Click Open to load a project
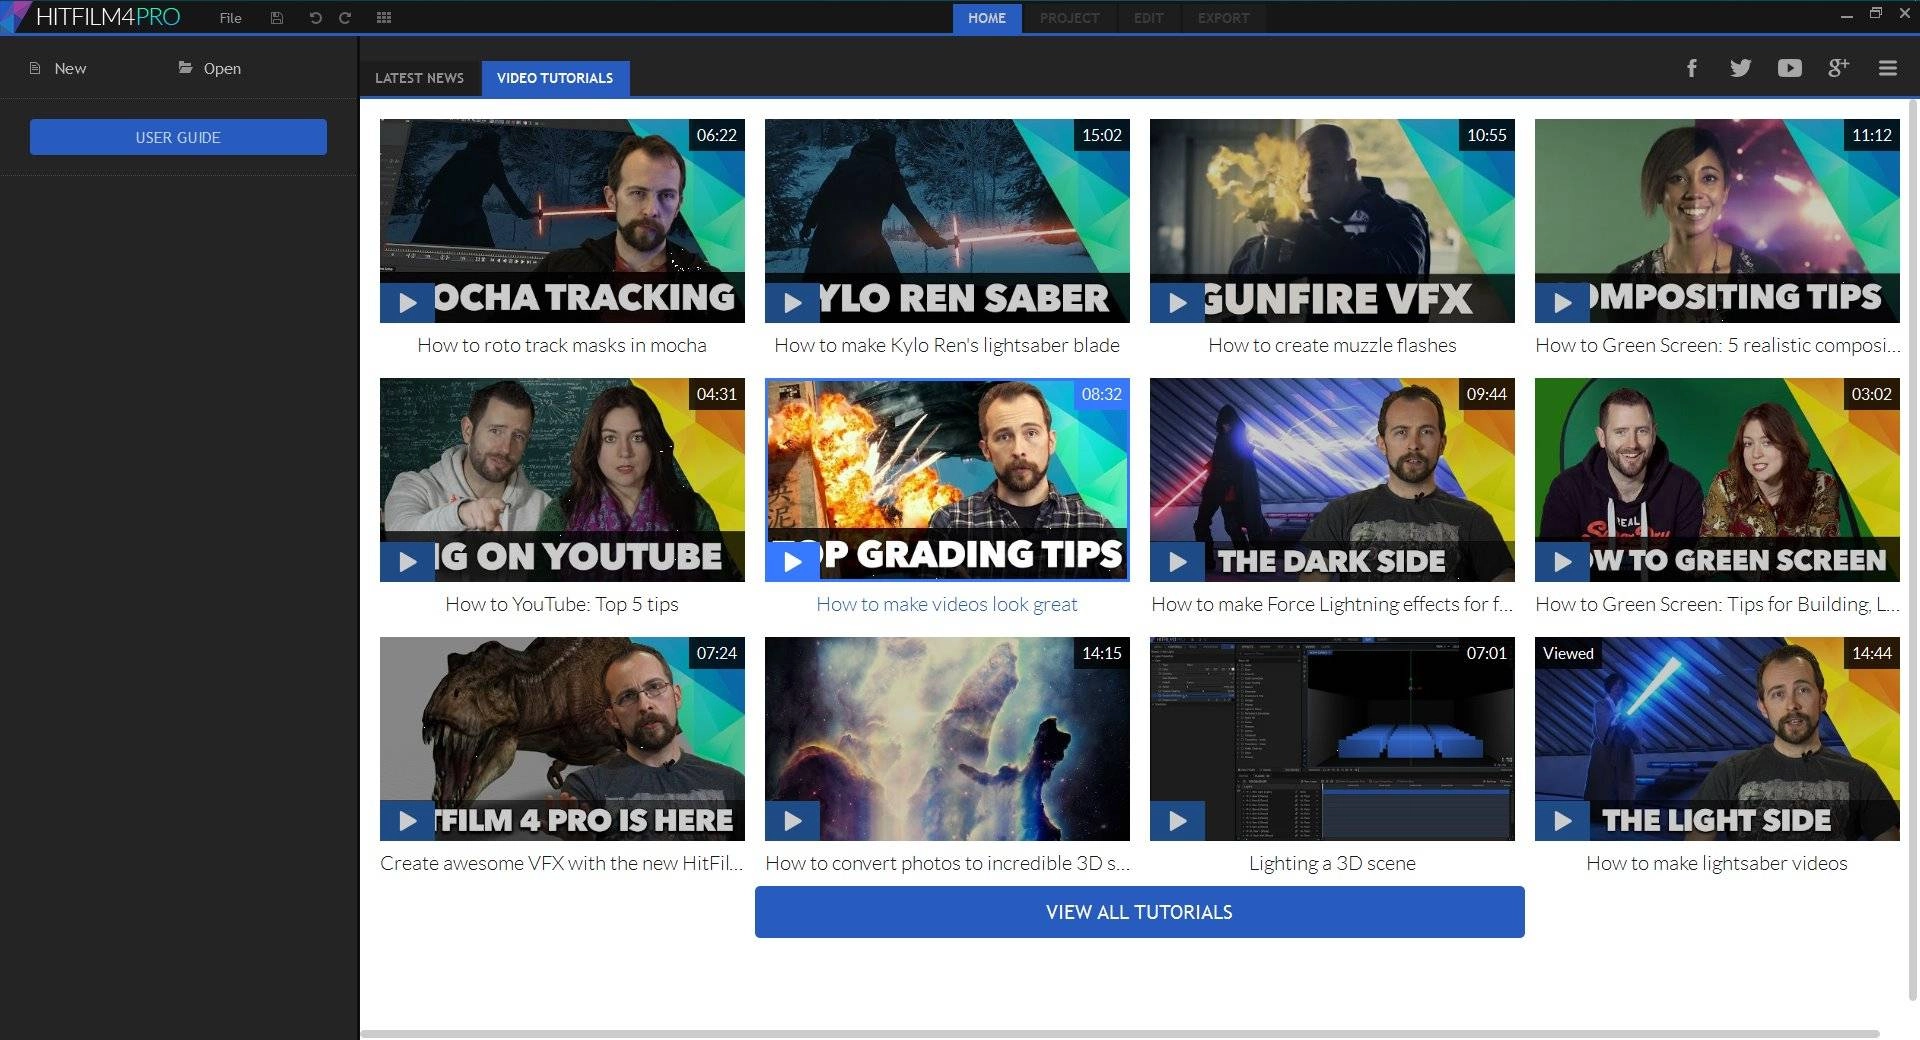 click(x=210, y=68)
